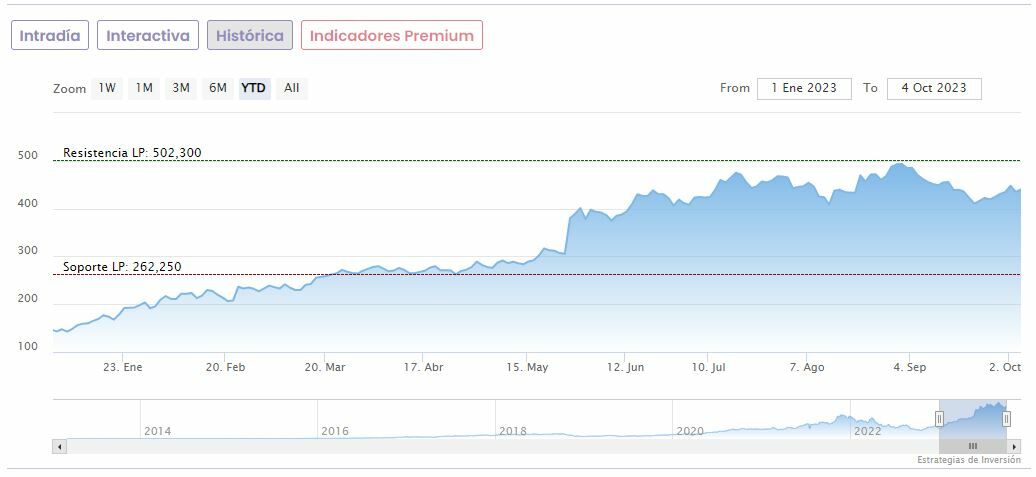Switch to the Intradía tab
1036x477 pixels.
tap(50, 36)
